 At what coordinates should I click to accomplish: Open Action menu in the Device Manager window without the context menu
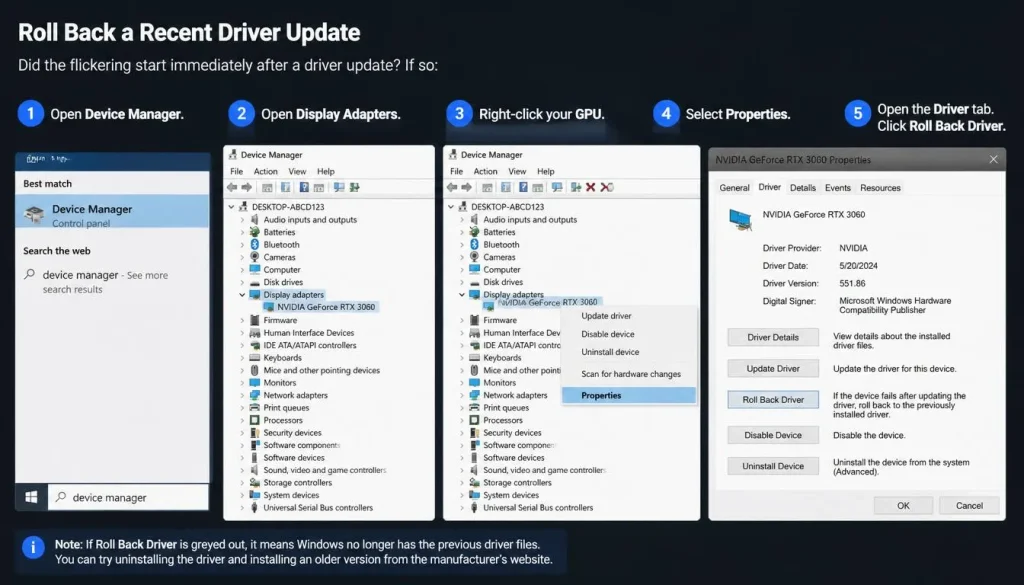coord(265,171)
